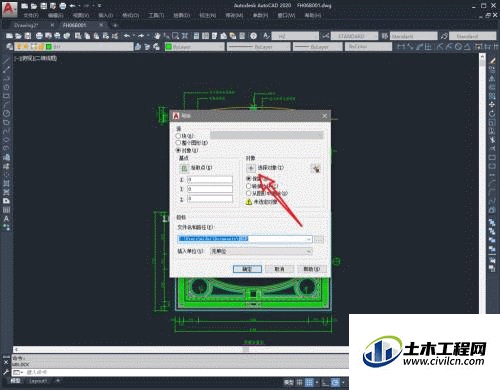
Task: Open the 修改(M) menu
Action: 234,15
